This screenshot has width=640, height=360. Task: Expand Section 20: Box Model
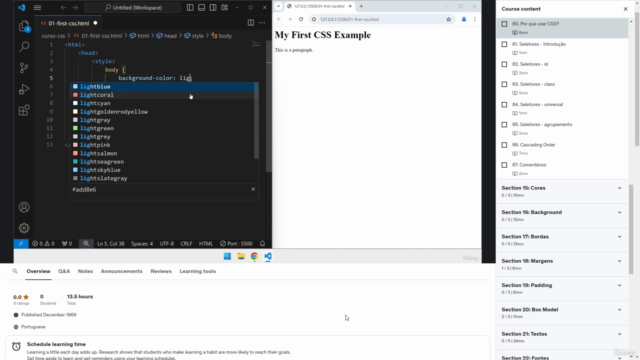562,313
